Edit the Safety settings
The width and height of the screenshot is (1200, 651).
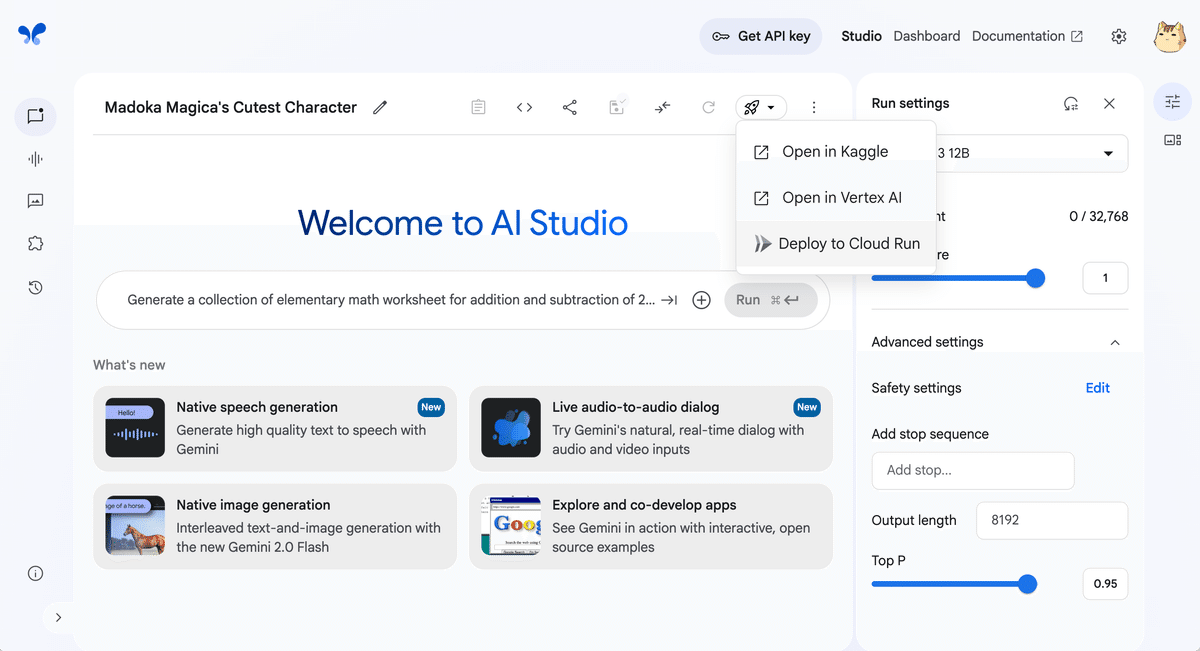click(x=1097, y=387)
